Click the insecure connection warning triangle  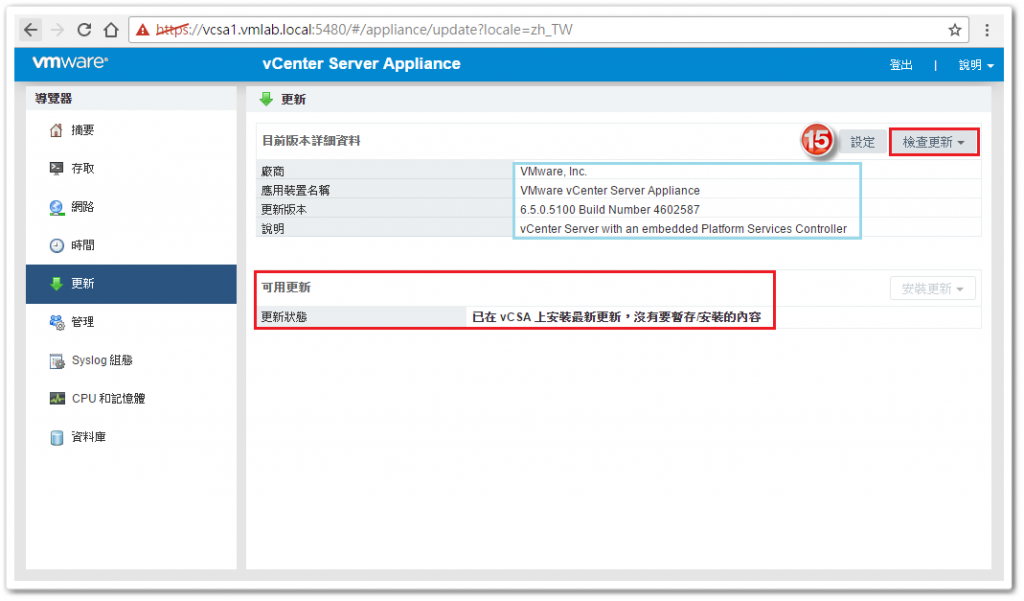(142, 30)
